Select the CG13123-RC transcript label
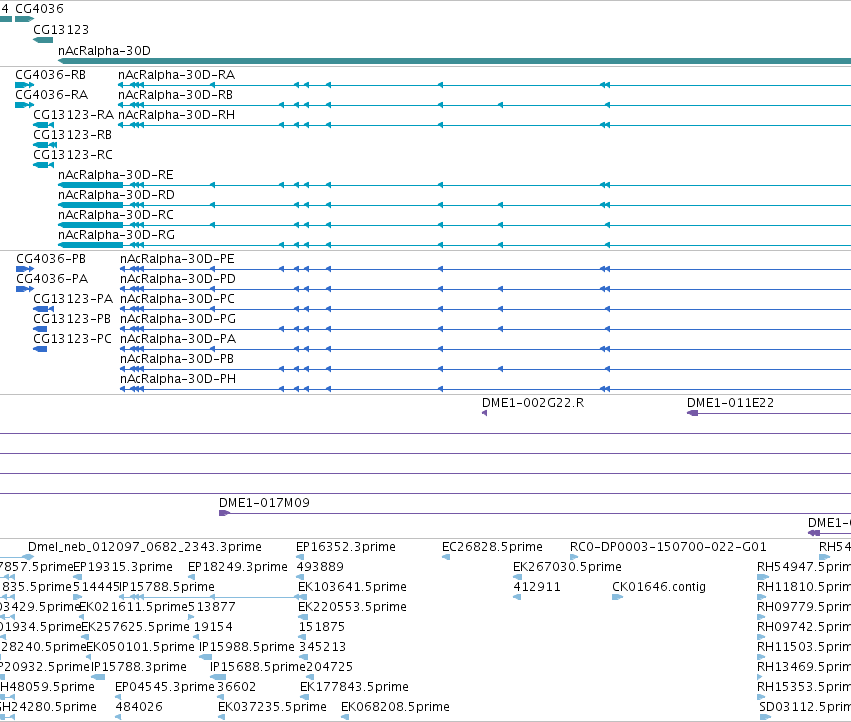 pos(73,155)
